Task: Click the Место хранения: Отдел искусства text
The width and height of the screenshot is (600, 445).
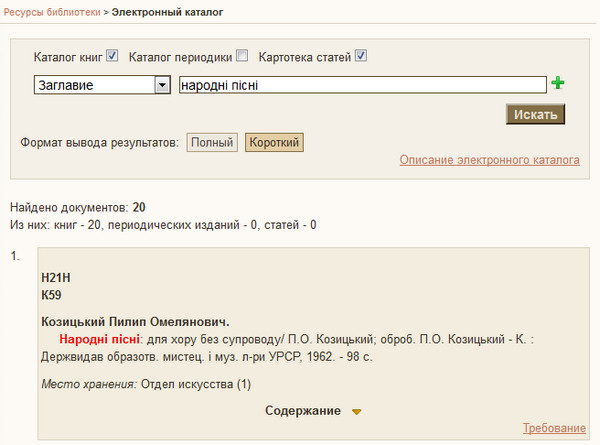Action: point(146,384)
